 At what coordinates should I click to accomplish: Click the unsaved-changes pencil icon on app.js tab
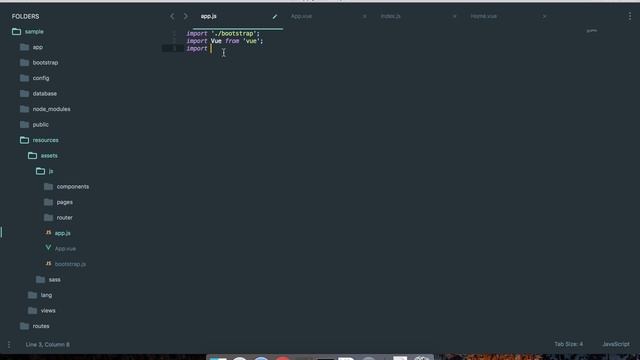point(275,16)
